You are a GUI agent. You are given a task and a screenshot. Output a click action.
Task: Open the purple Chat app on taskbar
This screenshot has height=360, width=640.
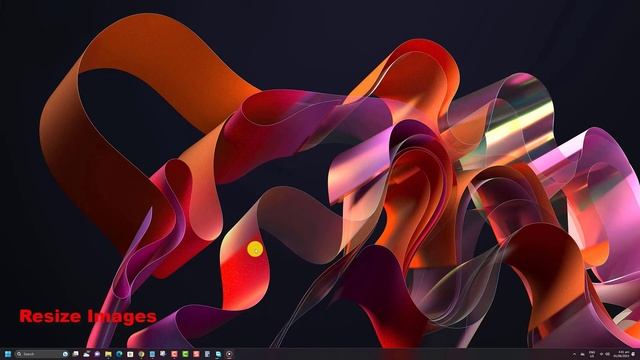pos(97,354)
